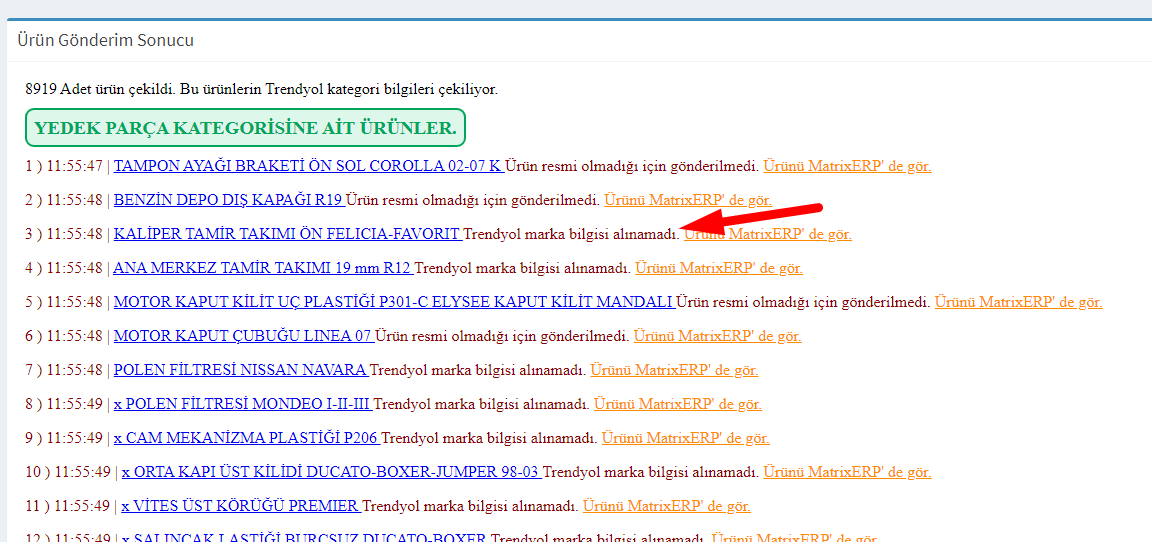This screenshot has width=1152, height=542.
Task: Open POLEN FİLTRESİ NISSAN NAVARA product
Action: coord(240,370)
